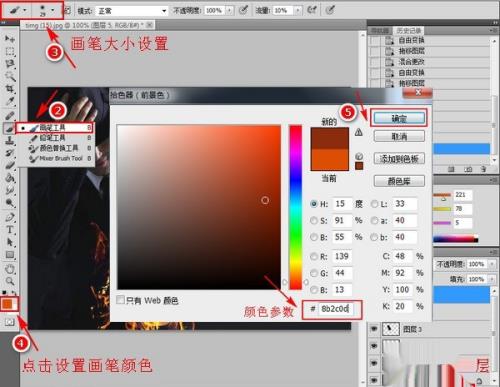The height and width of the screenshot is (387, 500).
Task: Select the Horizontal Type tool
Action: tap(10, 230)
